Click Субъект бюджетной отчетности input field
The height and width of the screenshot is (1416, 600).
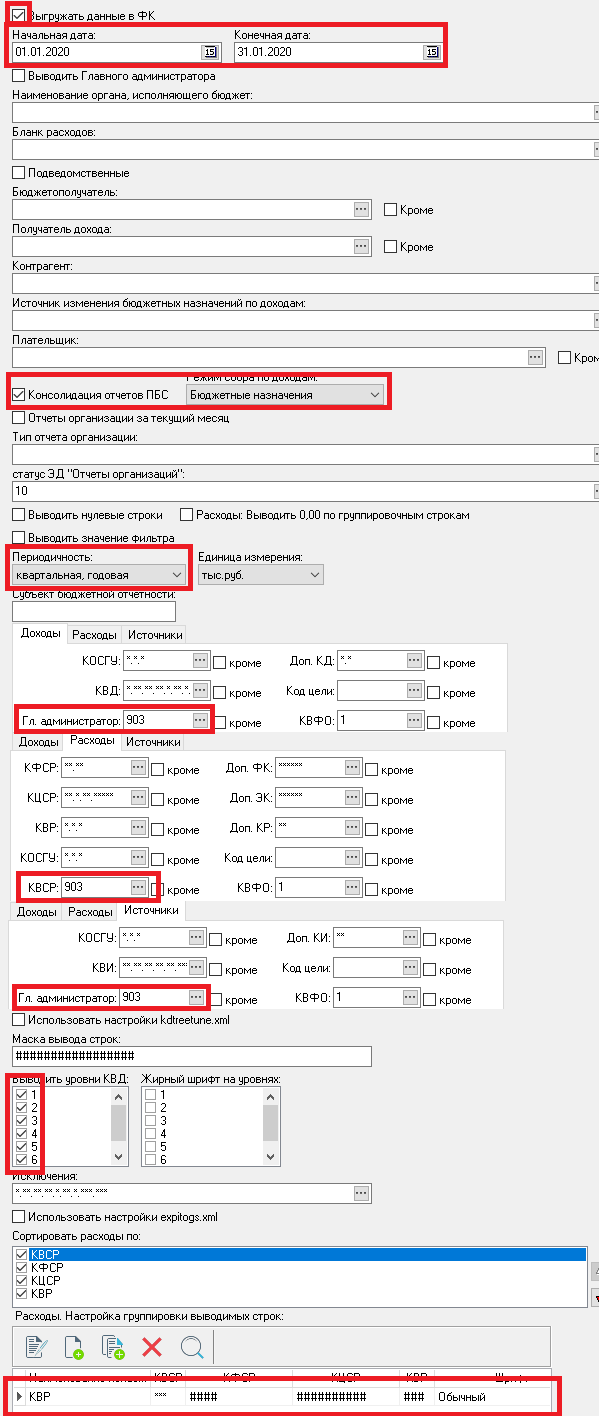tap(93, 611)
